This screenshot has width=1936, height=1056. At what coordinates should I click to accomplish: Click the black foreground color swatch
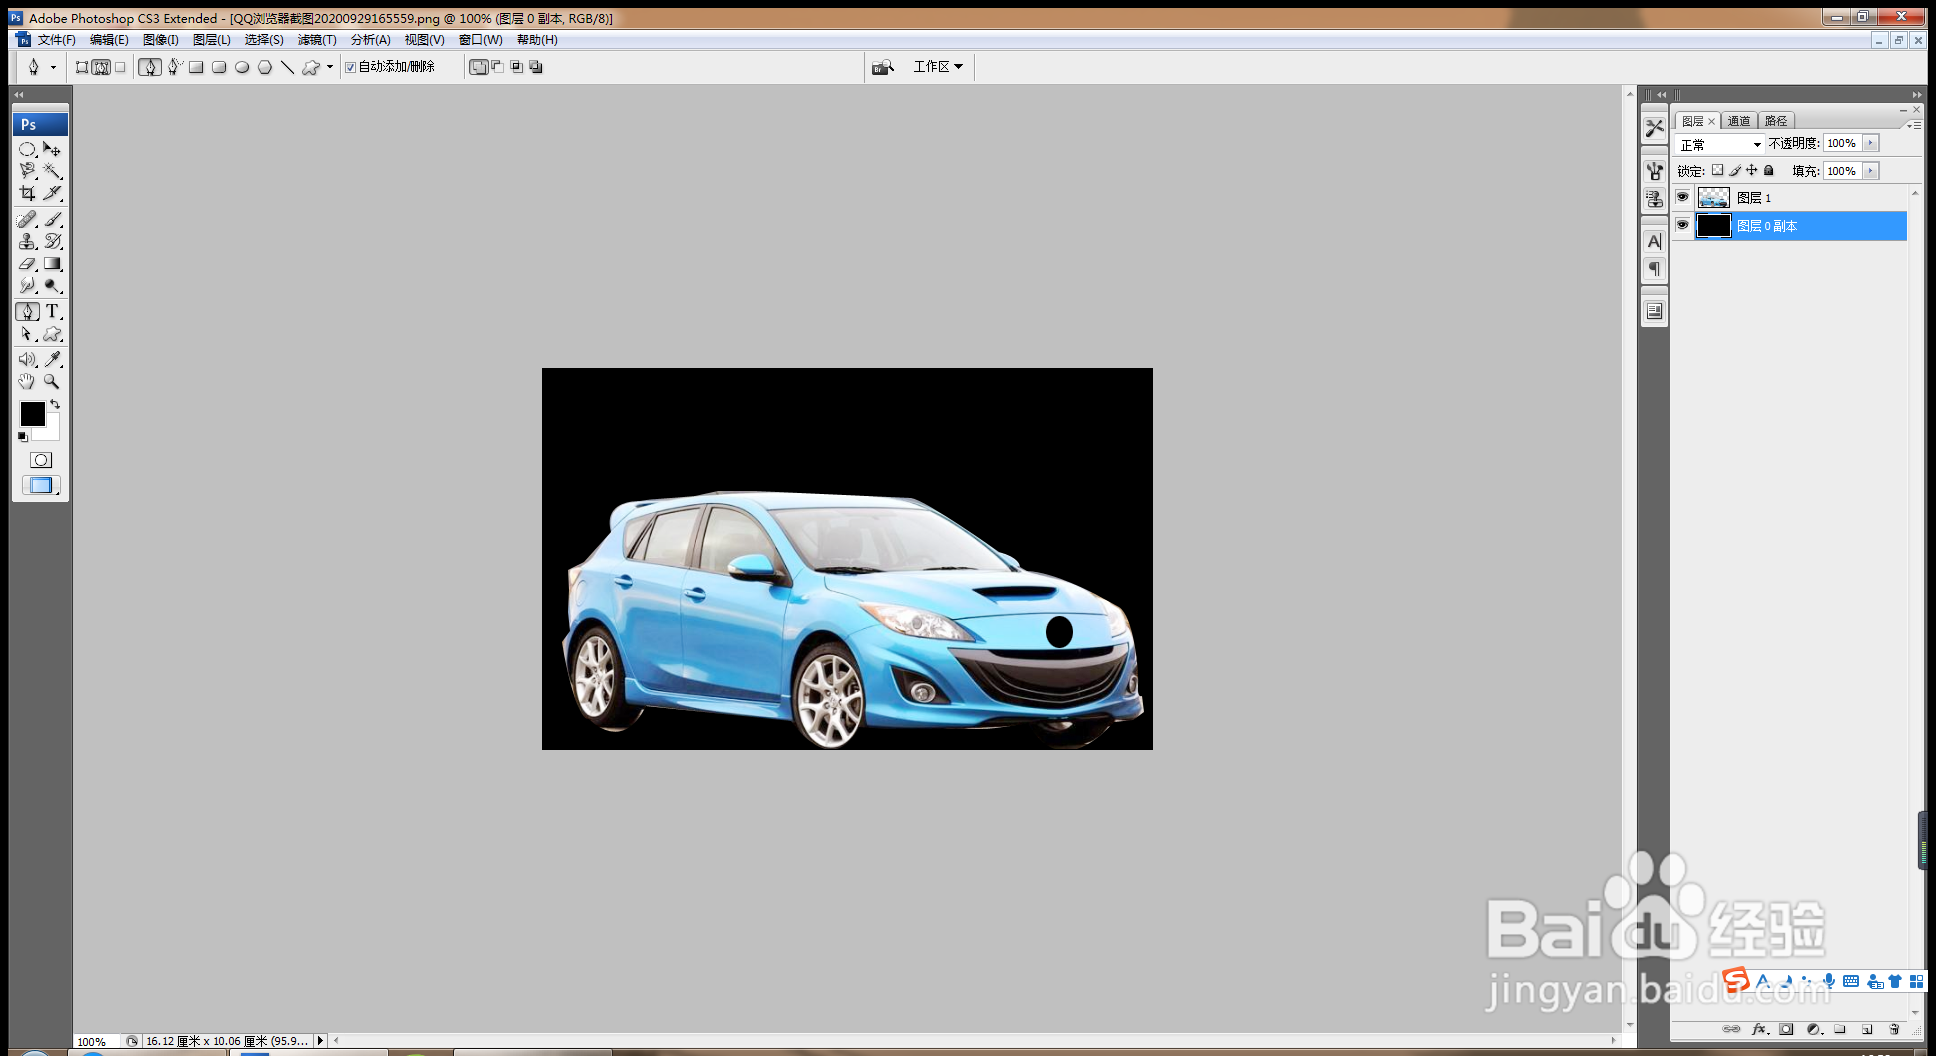(32, 413)
